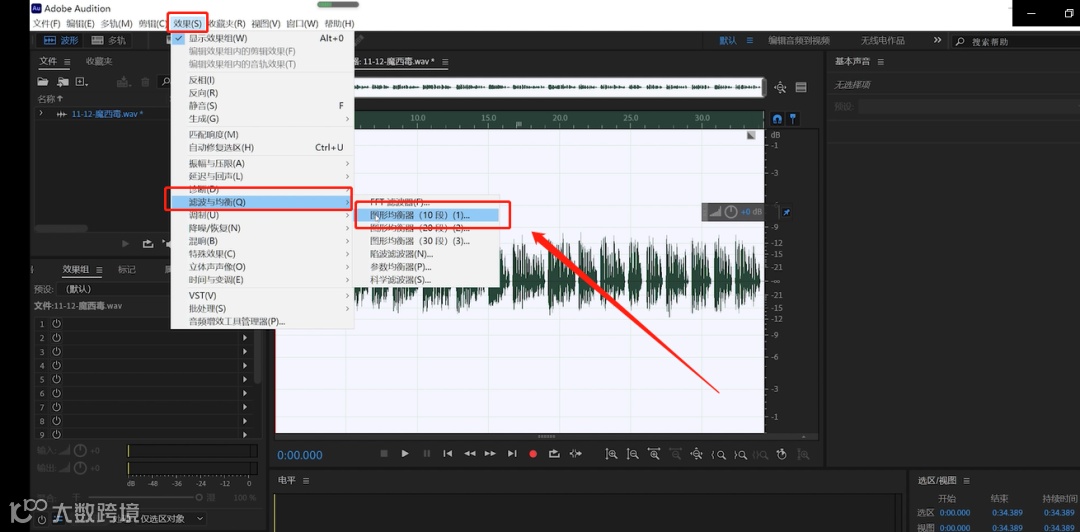Click the Import File icon

click(63, 82)
